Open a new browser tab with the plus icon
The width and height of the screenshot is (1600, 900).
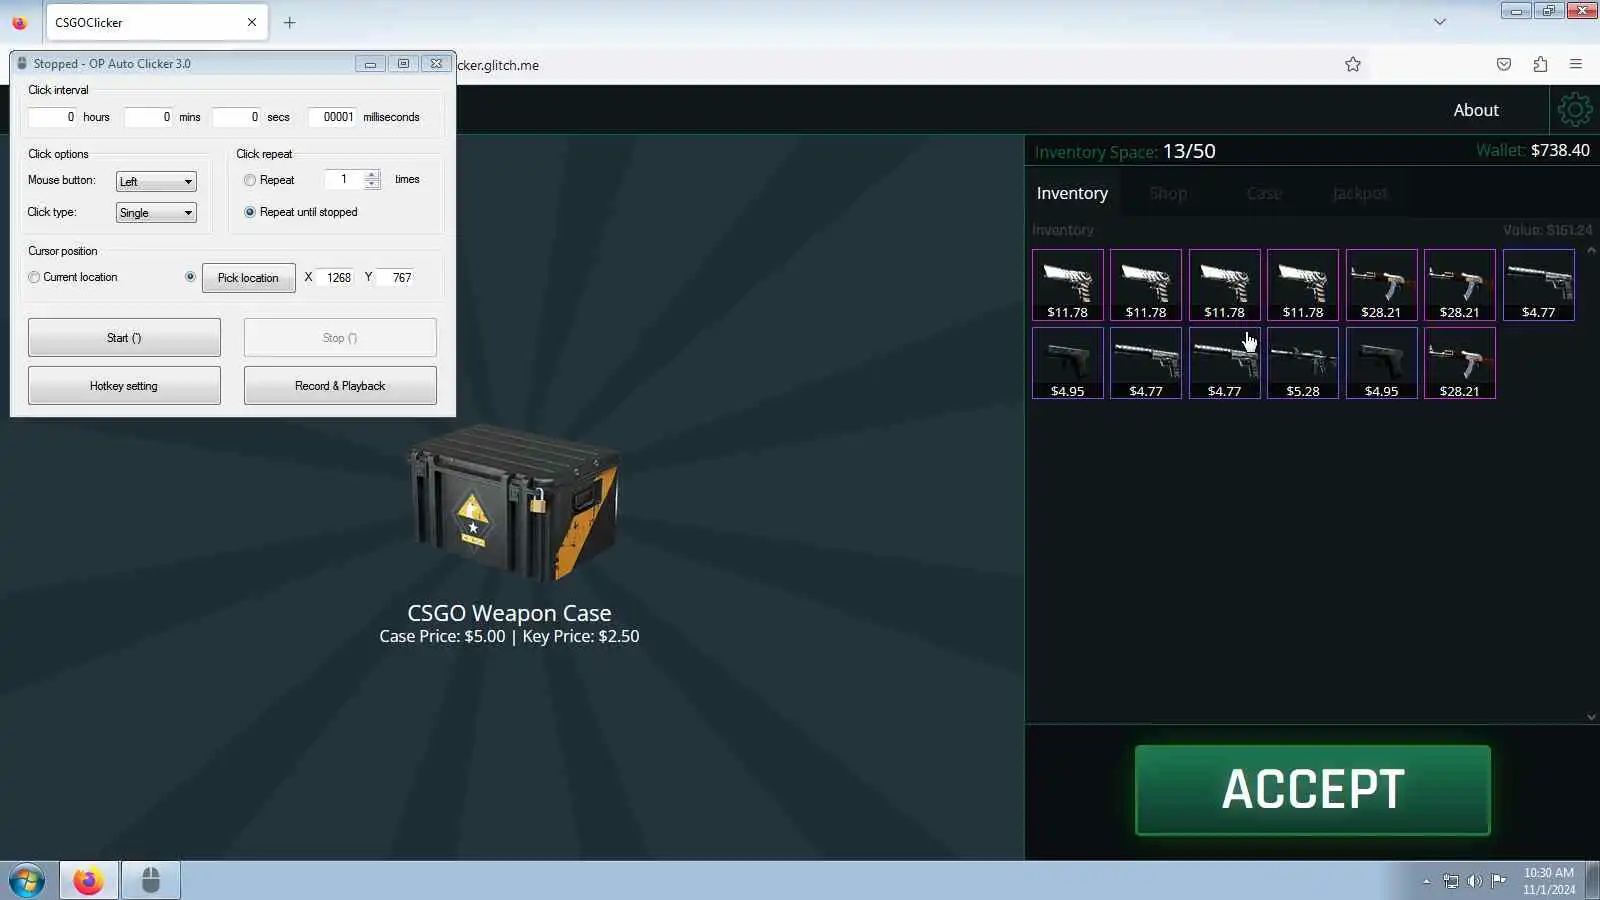tap(290, 22)
